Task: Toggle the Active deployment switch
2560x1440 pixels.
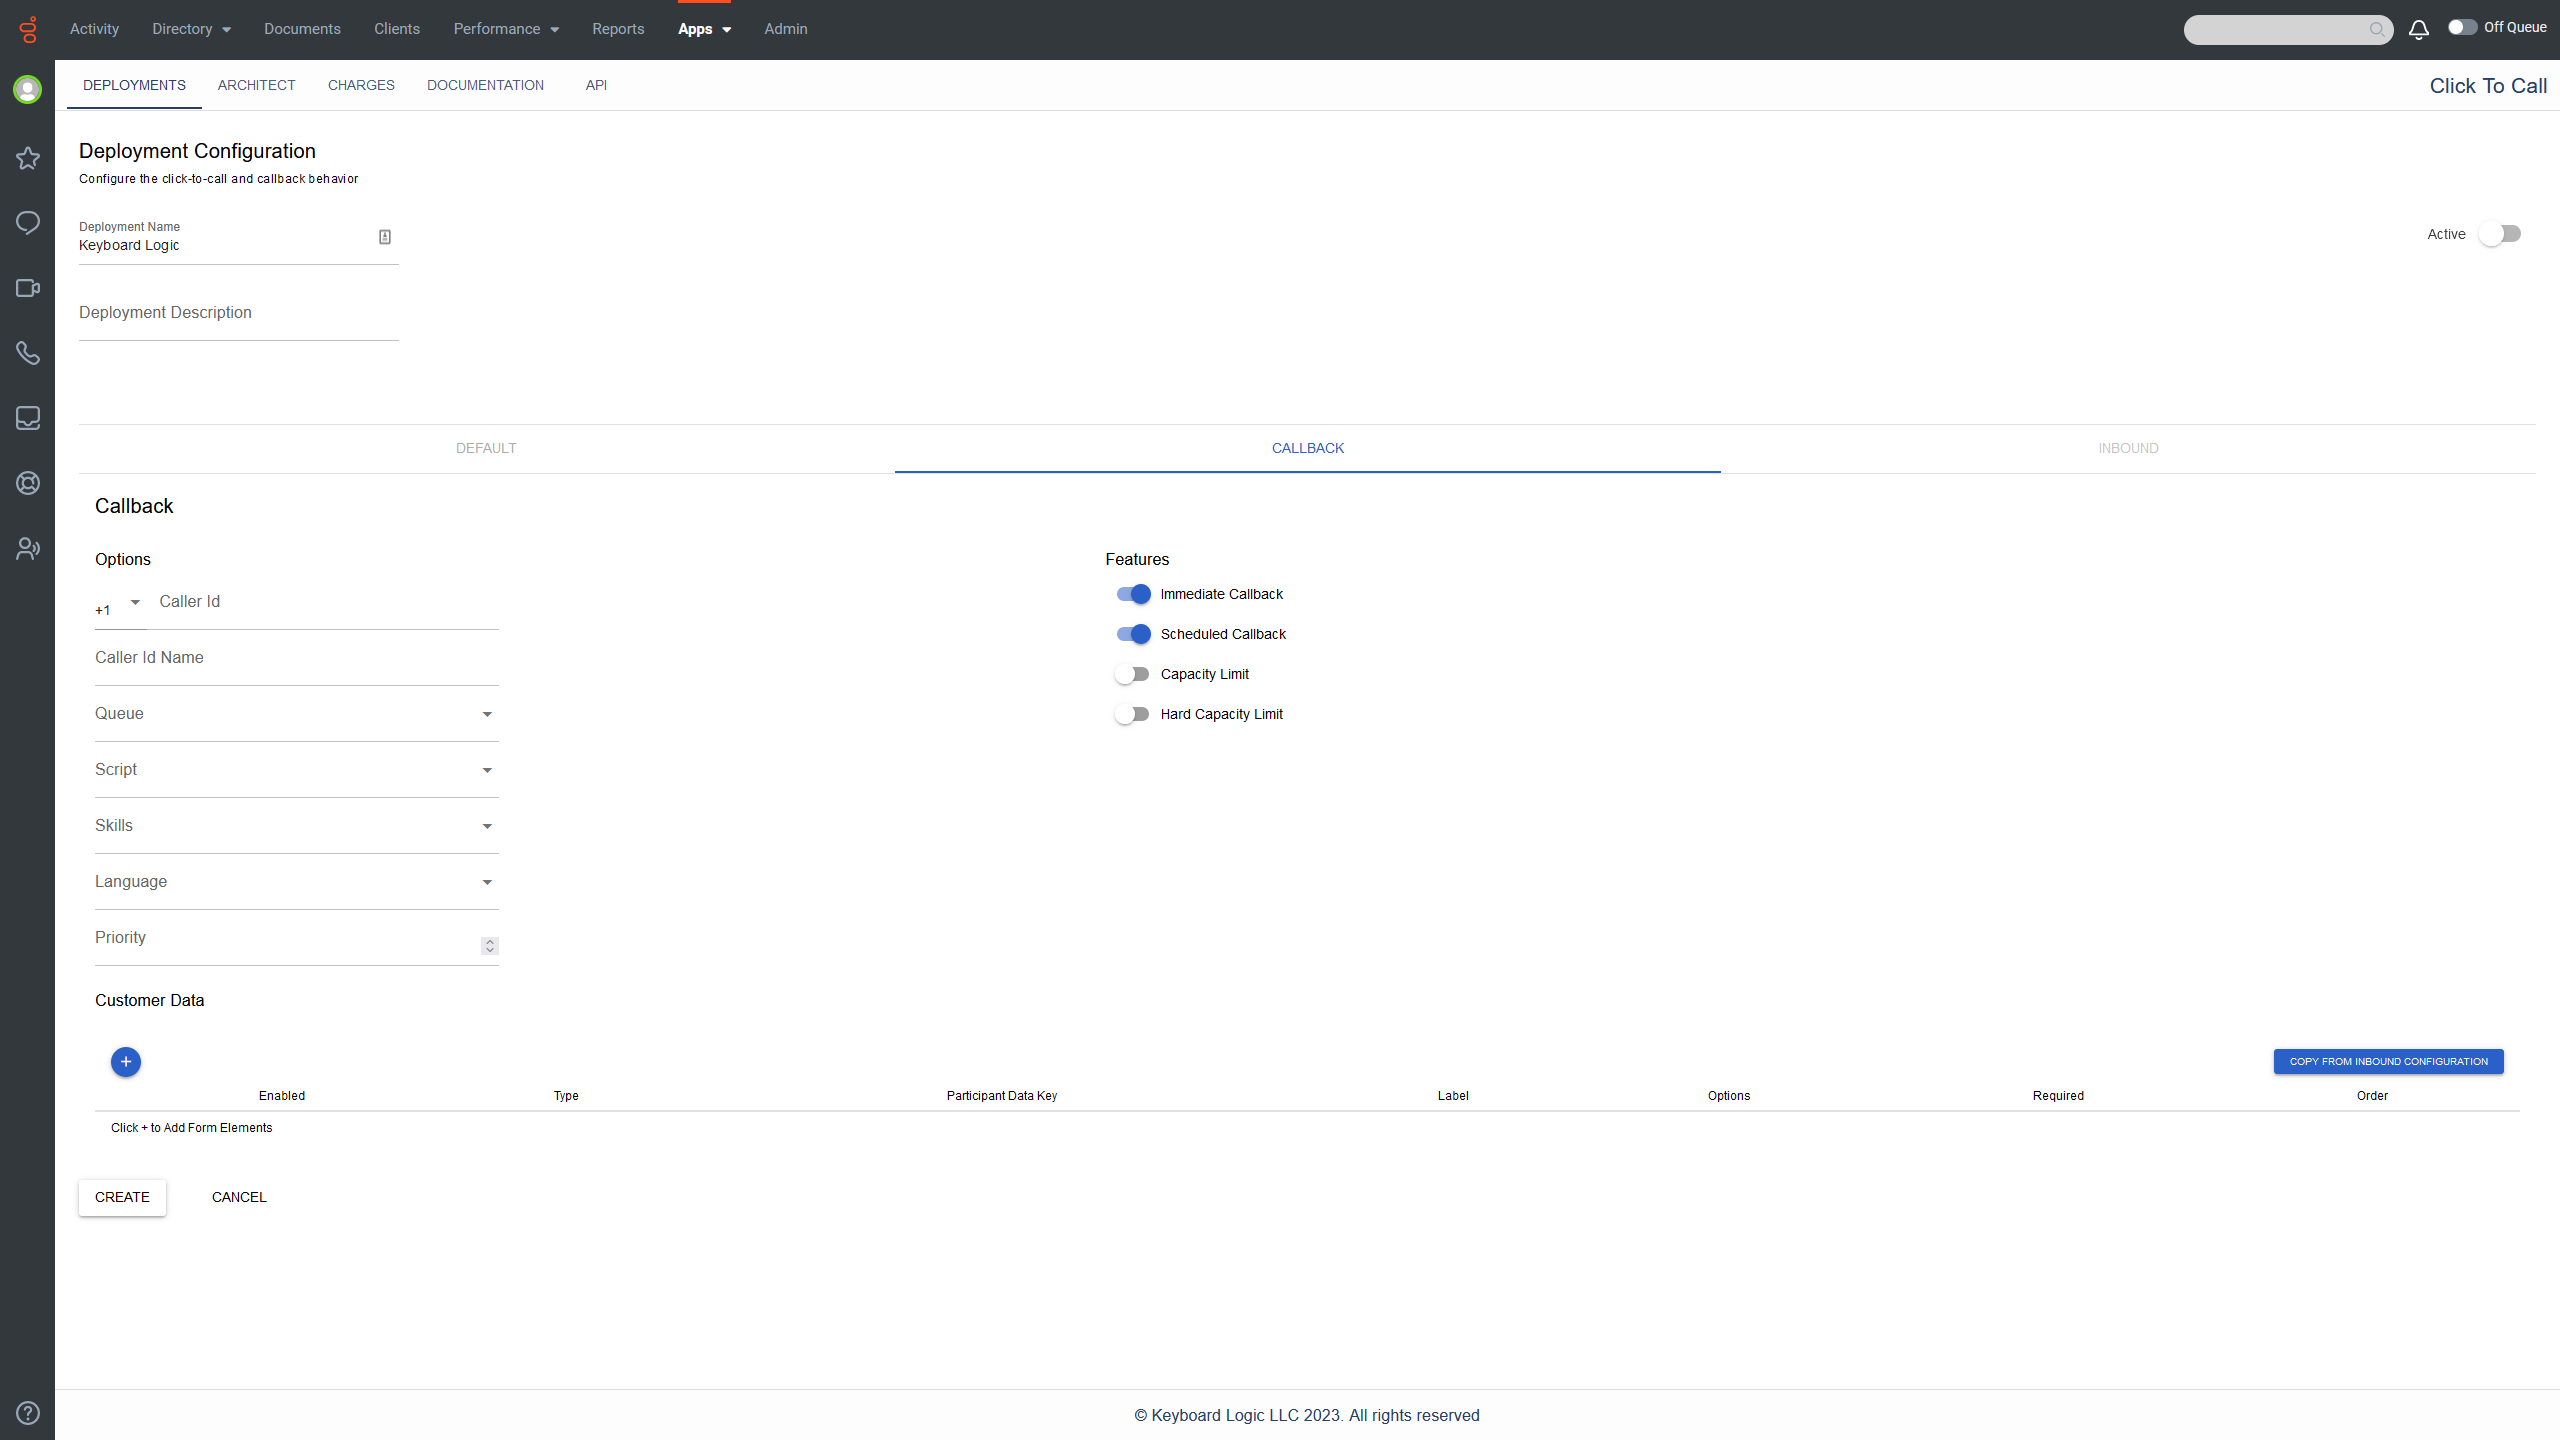Action: pos(2500,234)
